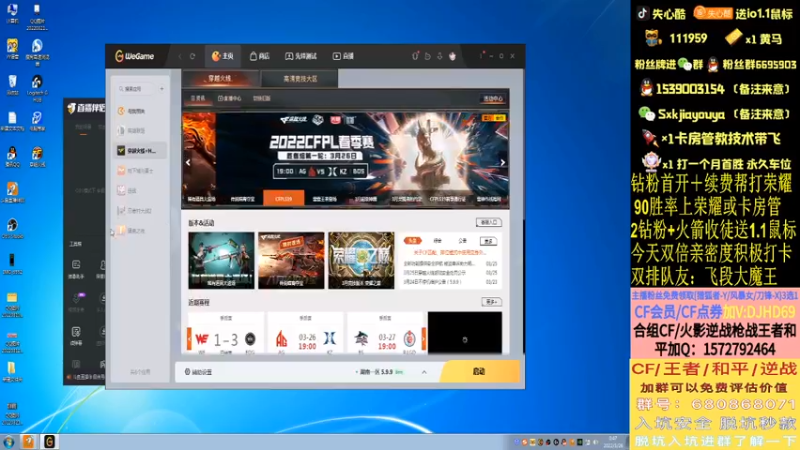Click the button at right of 版本&活动 header
The image size is (800, 450).
click(488, 222)
